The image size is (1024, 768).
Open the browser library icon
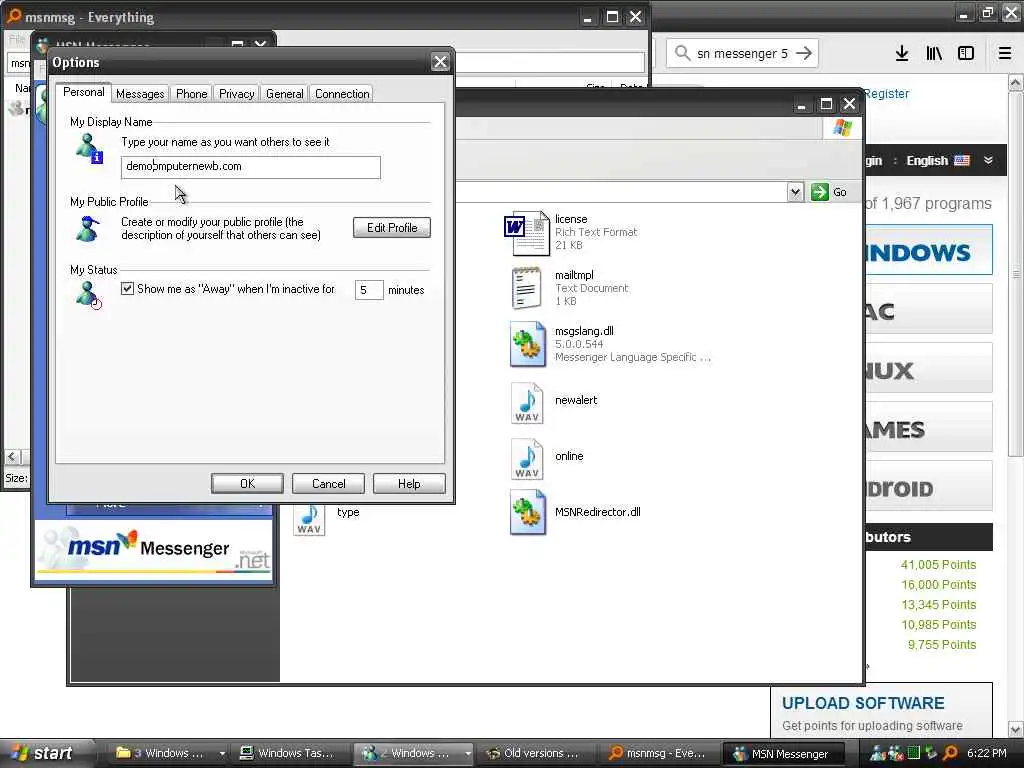934,53
